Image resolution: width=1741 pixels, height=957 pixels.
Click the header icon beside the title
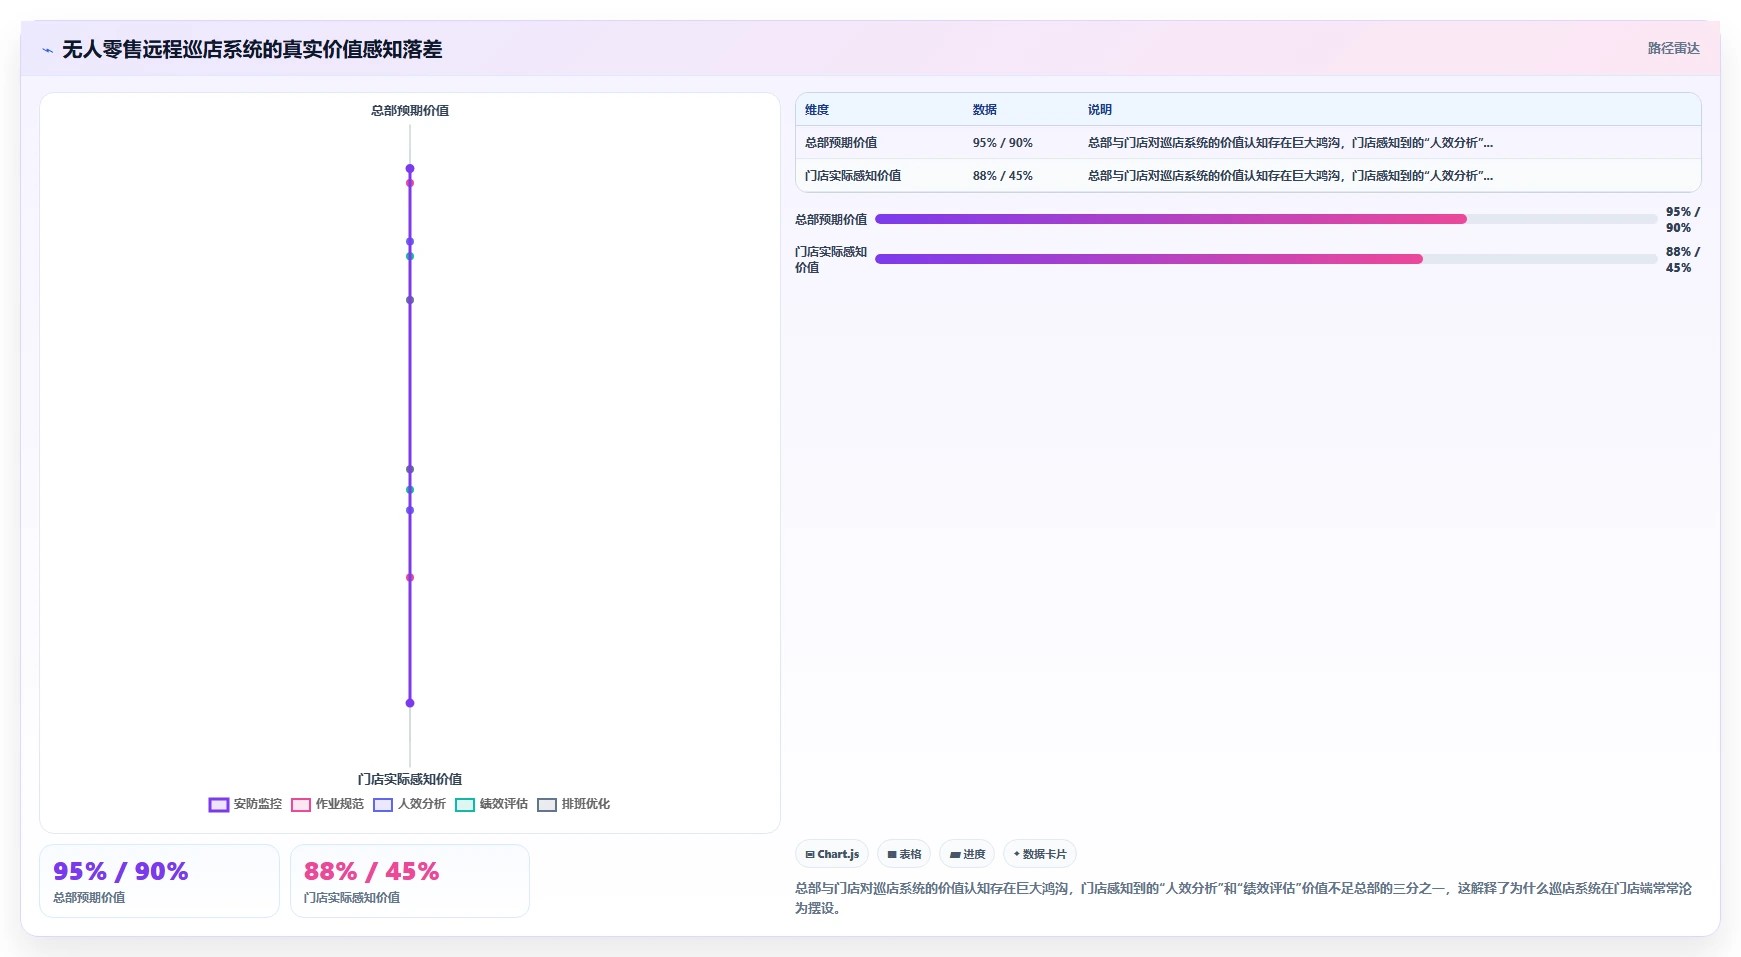(x=48, y=50)
